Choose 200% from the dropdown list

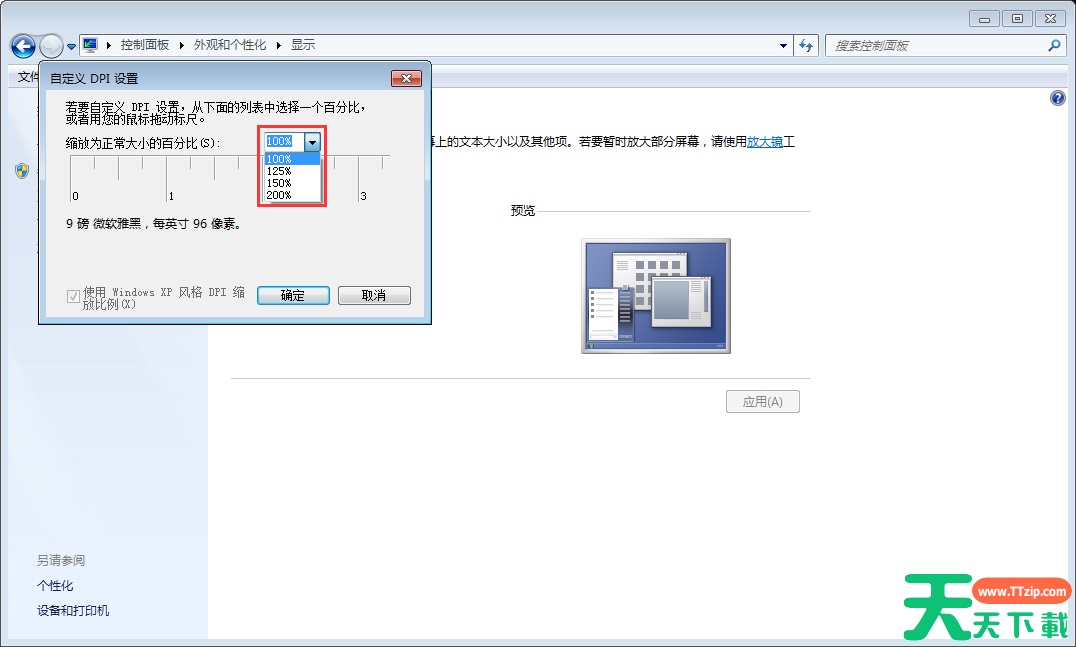tap(292, 195)
